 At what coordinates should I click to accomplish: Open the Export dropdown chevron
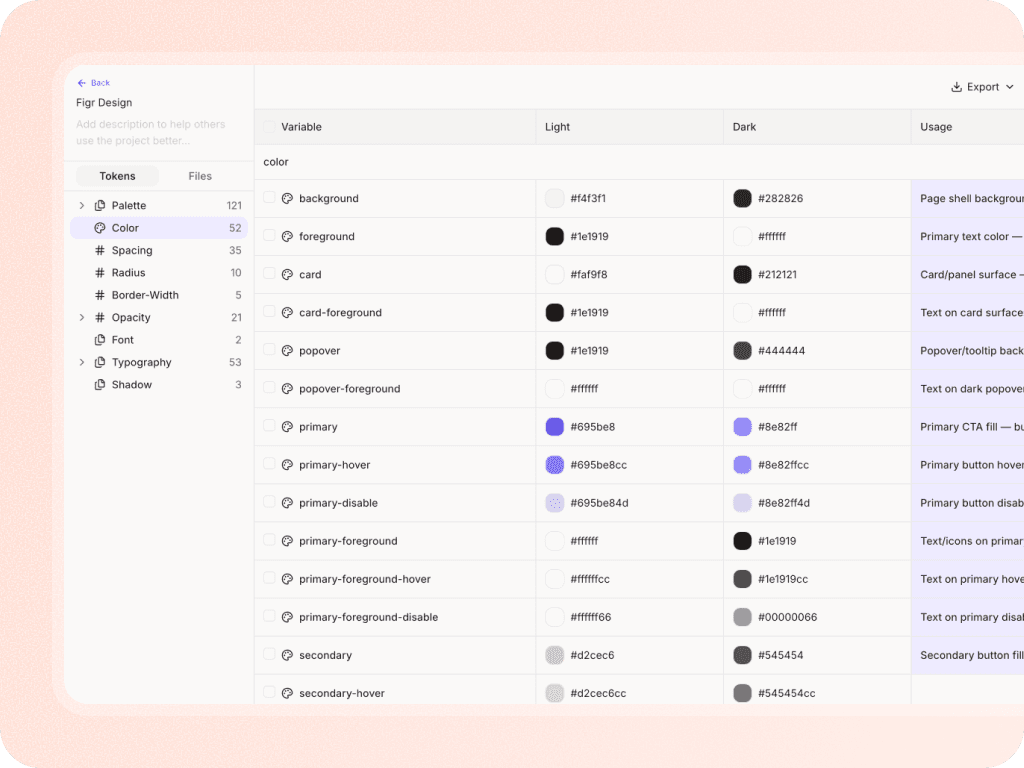pyautogui.click(x=1010, y=87)
